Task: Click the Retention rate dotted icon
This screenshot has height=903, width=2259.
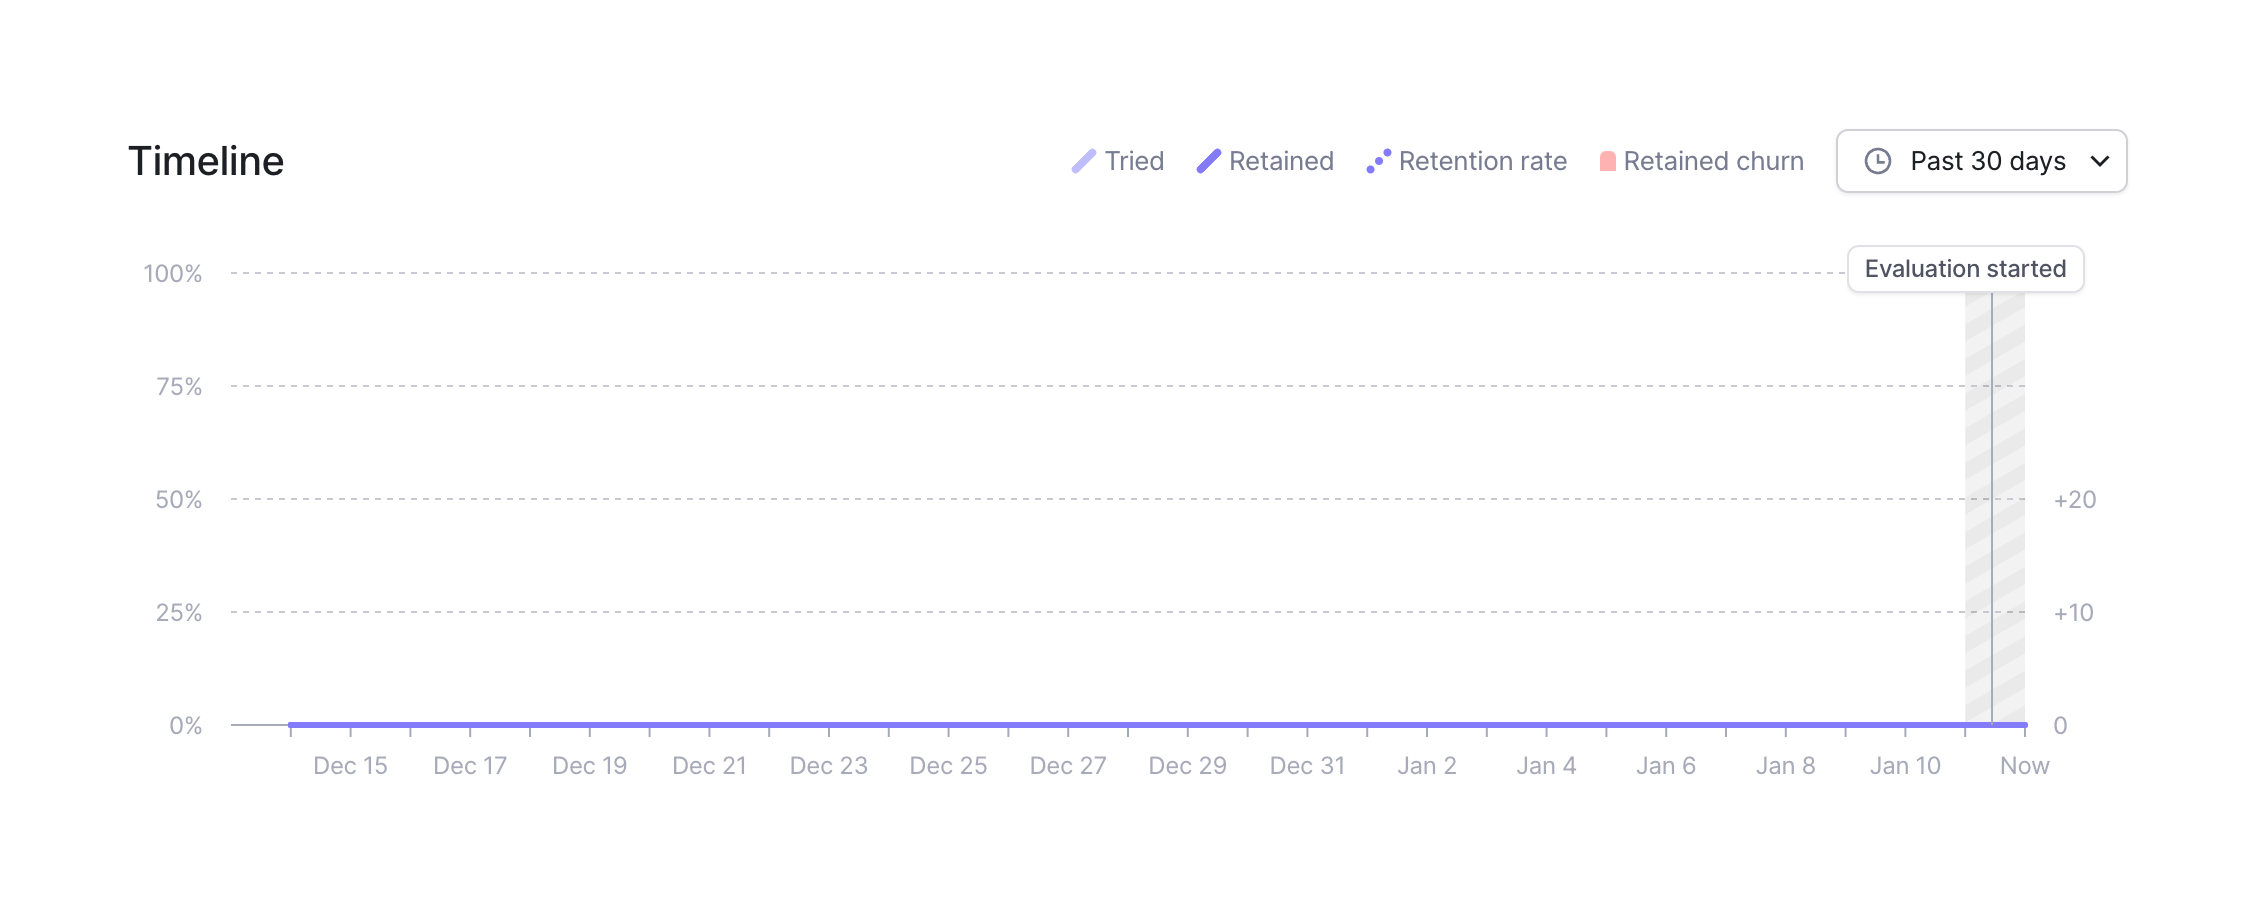Action: 1379,161
